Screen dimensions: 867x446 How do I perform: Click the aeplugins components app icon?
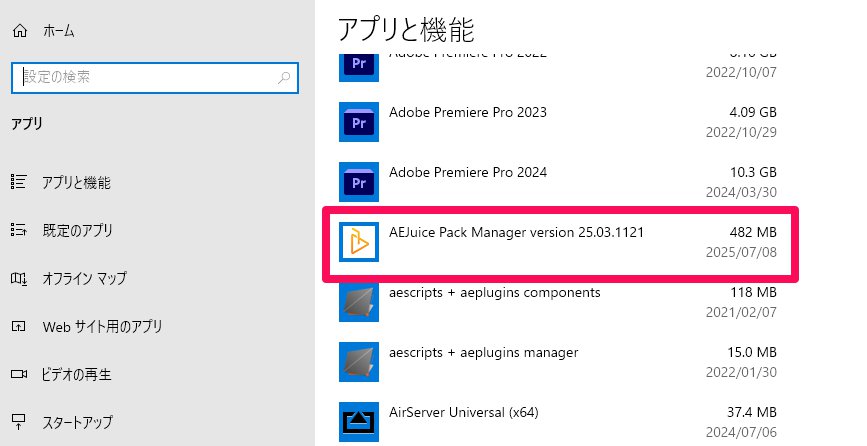click(359, 302)
